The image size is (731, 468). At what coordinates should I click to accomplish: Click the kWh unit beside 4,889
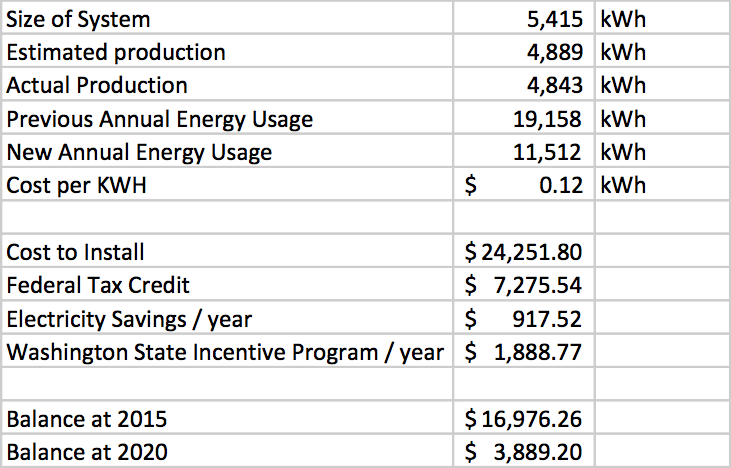coord(662,51)
